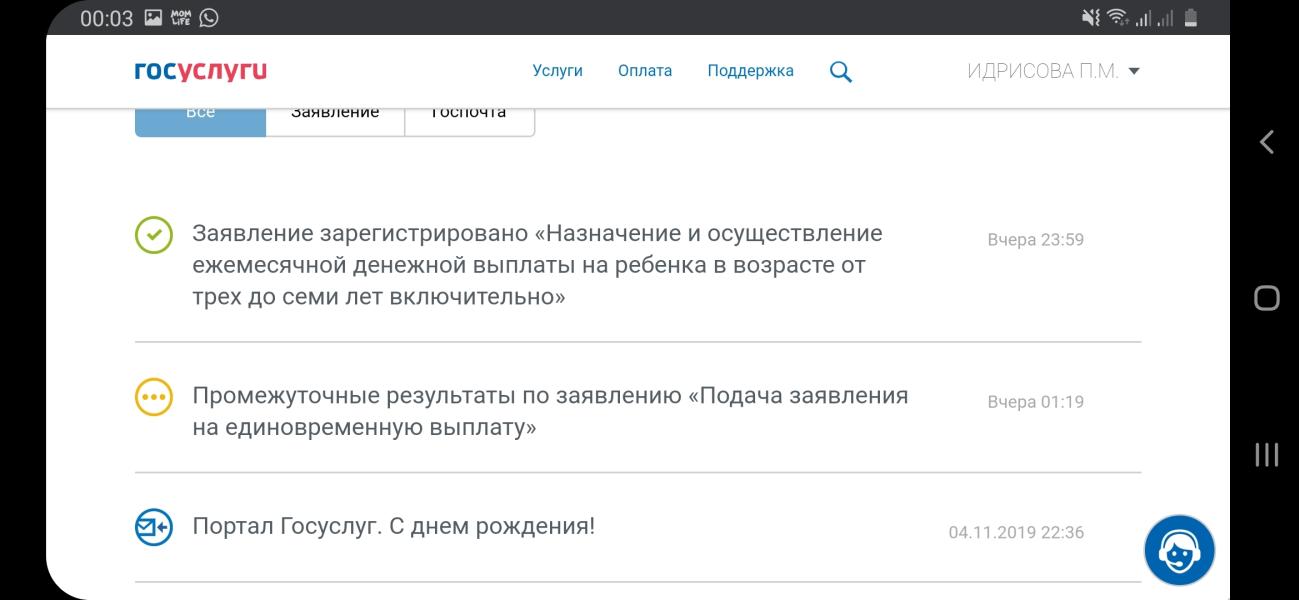Open the Оплата menu item
The width and height of the screenshot is (1299, 600).
tap(645, 71)
